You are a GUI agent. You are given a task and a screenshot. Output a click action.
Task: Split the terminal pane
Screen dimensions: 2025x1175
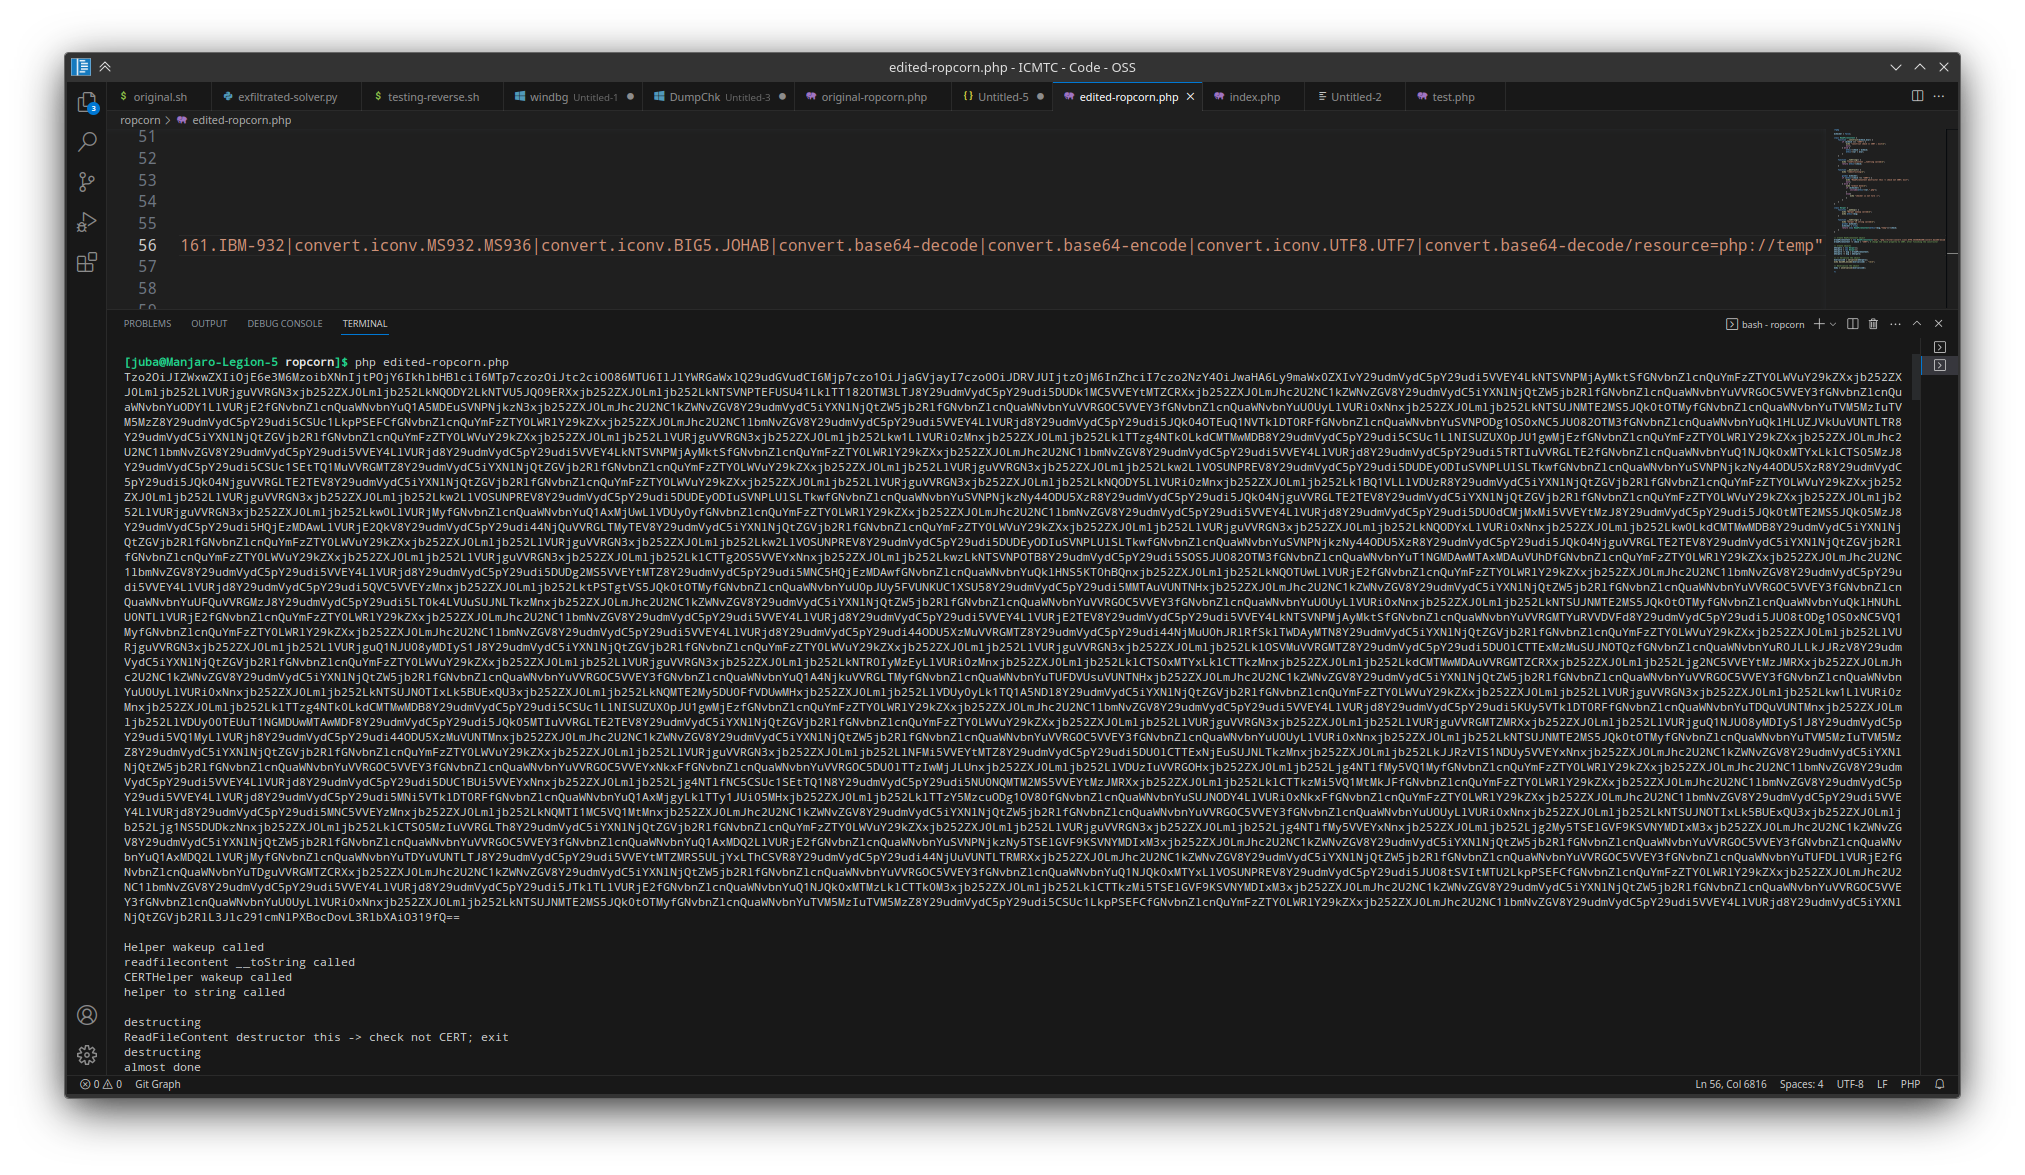point(1852,324)
